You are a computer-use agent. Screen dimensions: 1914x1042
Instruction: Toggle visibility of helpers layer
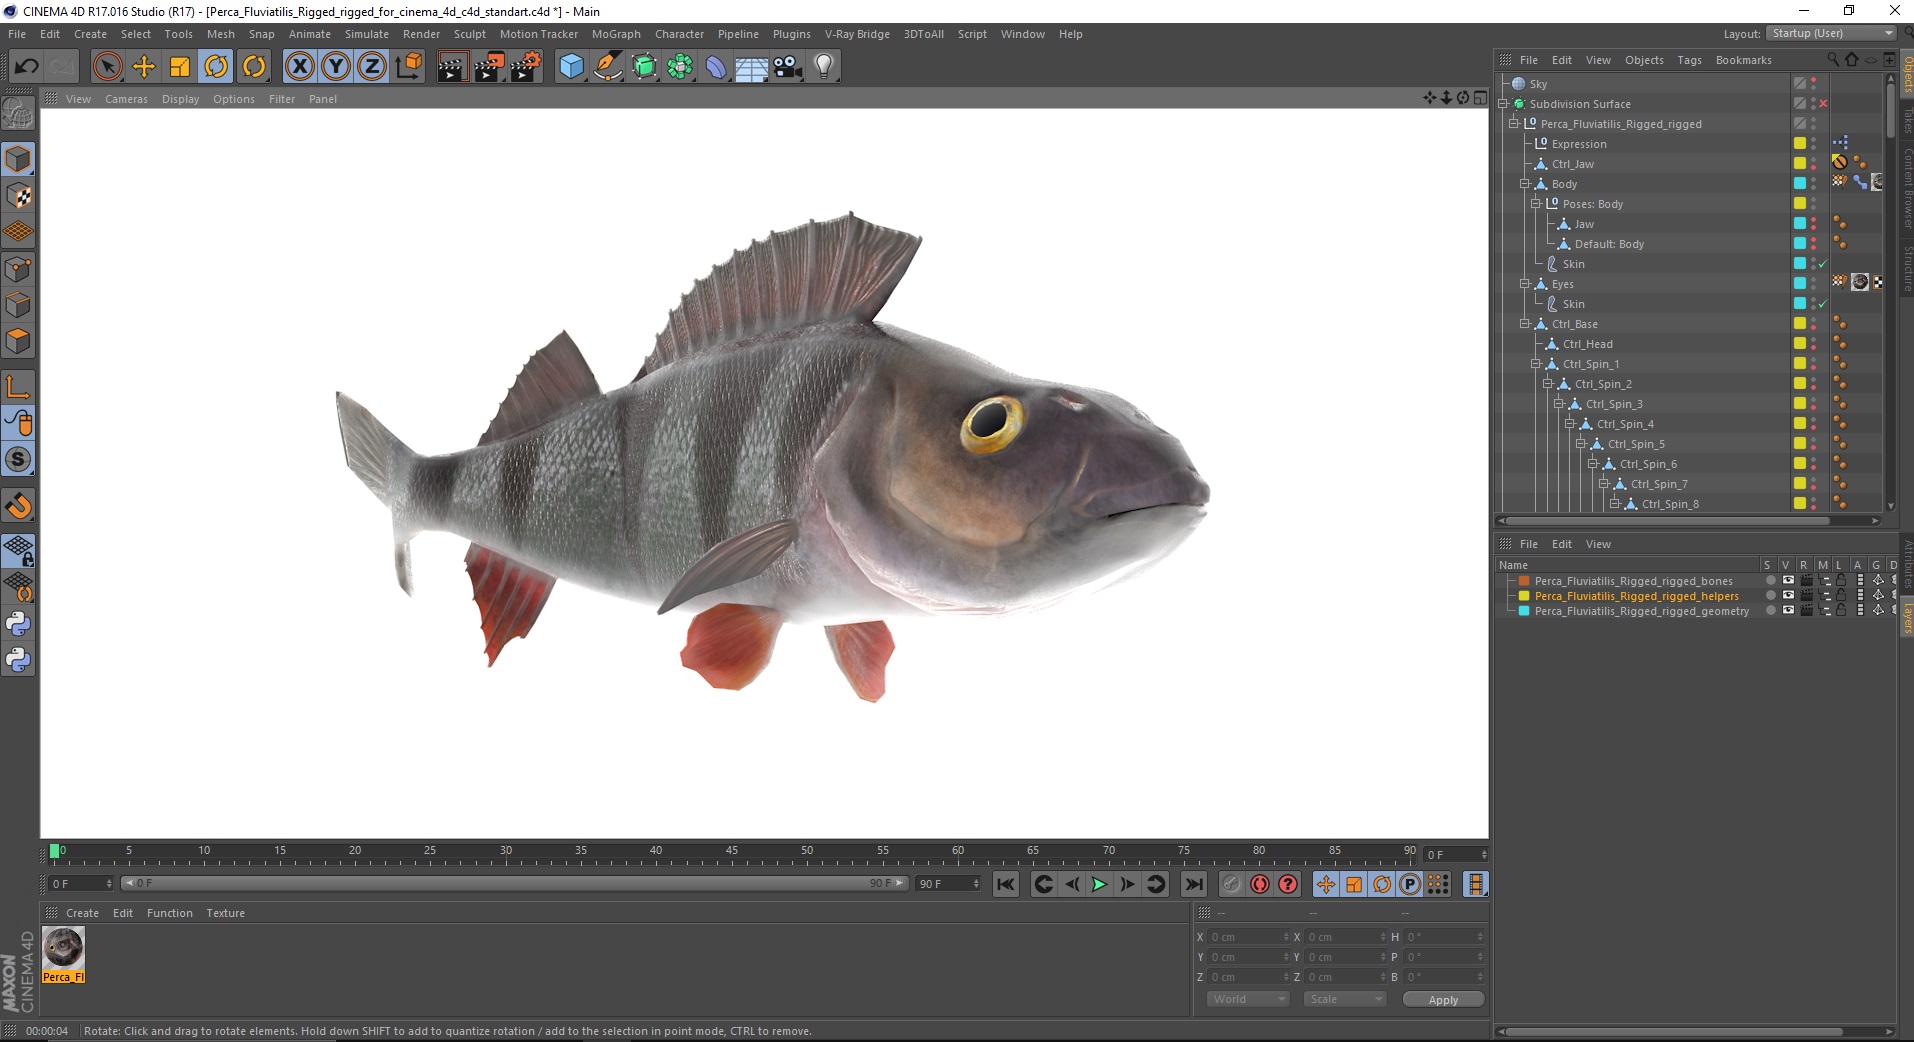tap(1788, 596)
